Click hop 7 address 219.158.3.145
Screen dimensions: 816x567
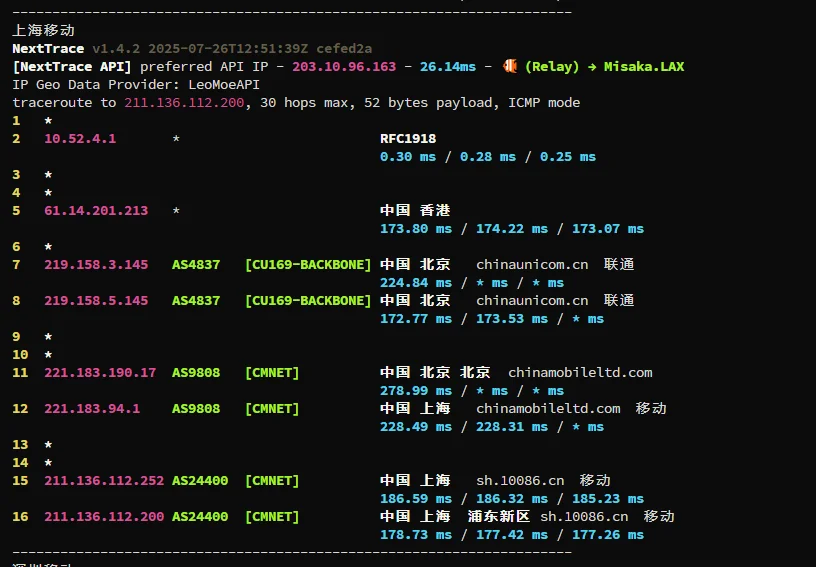[96, 264]
